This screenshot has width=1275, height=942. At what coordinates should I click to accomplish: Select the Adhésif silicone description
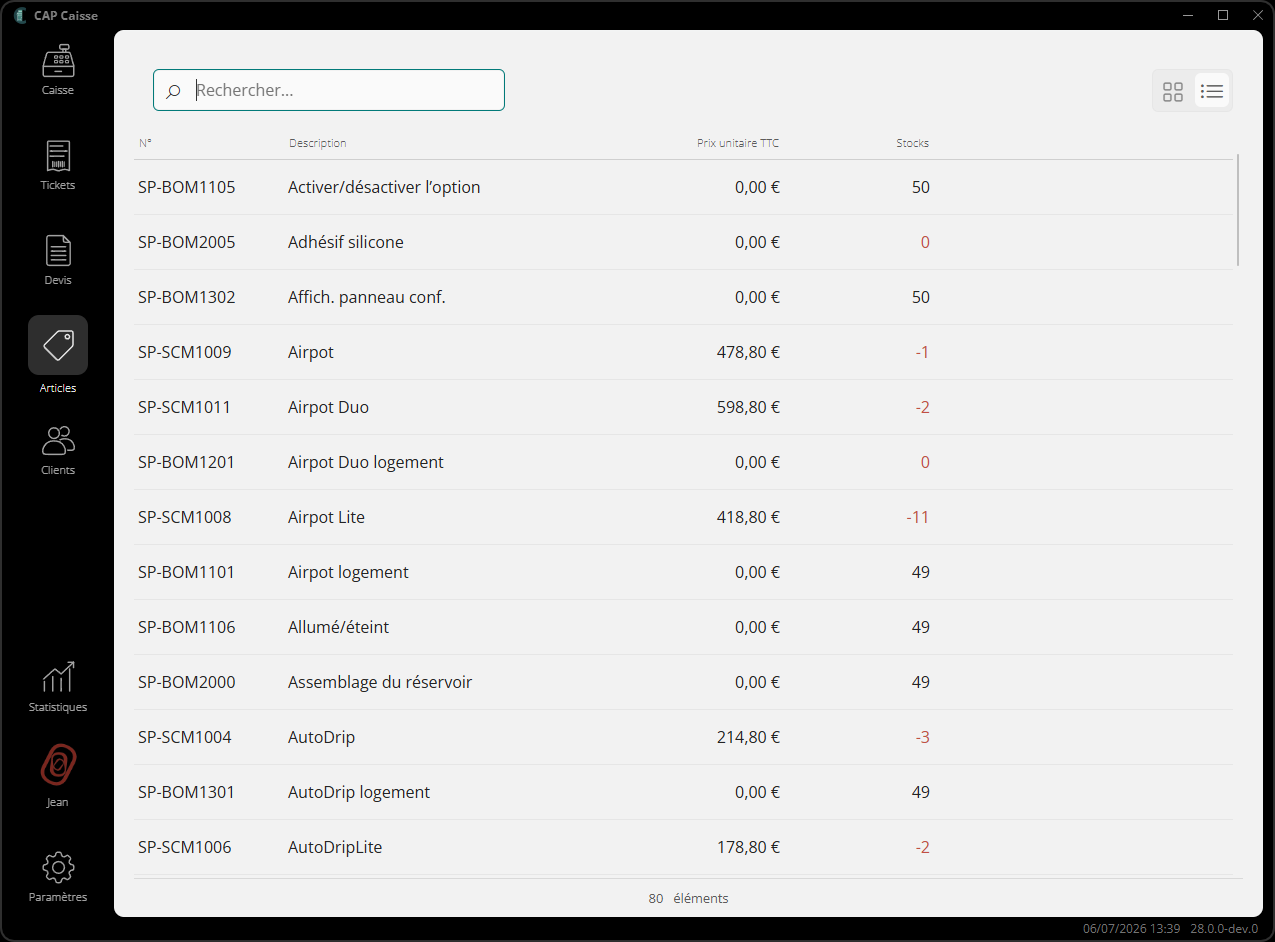[x=346, y=242]
